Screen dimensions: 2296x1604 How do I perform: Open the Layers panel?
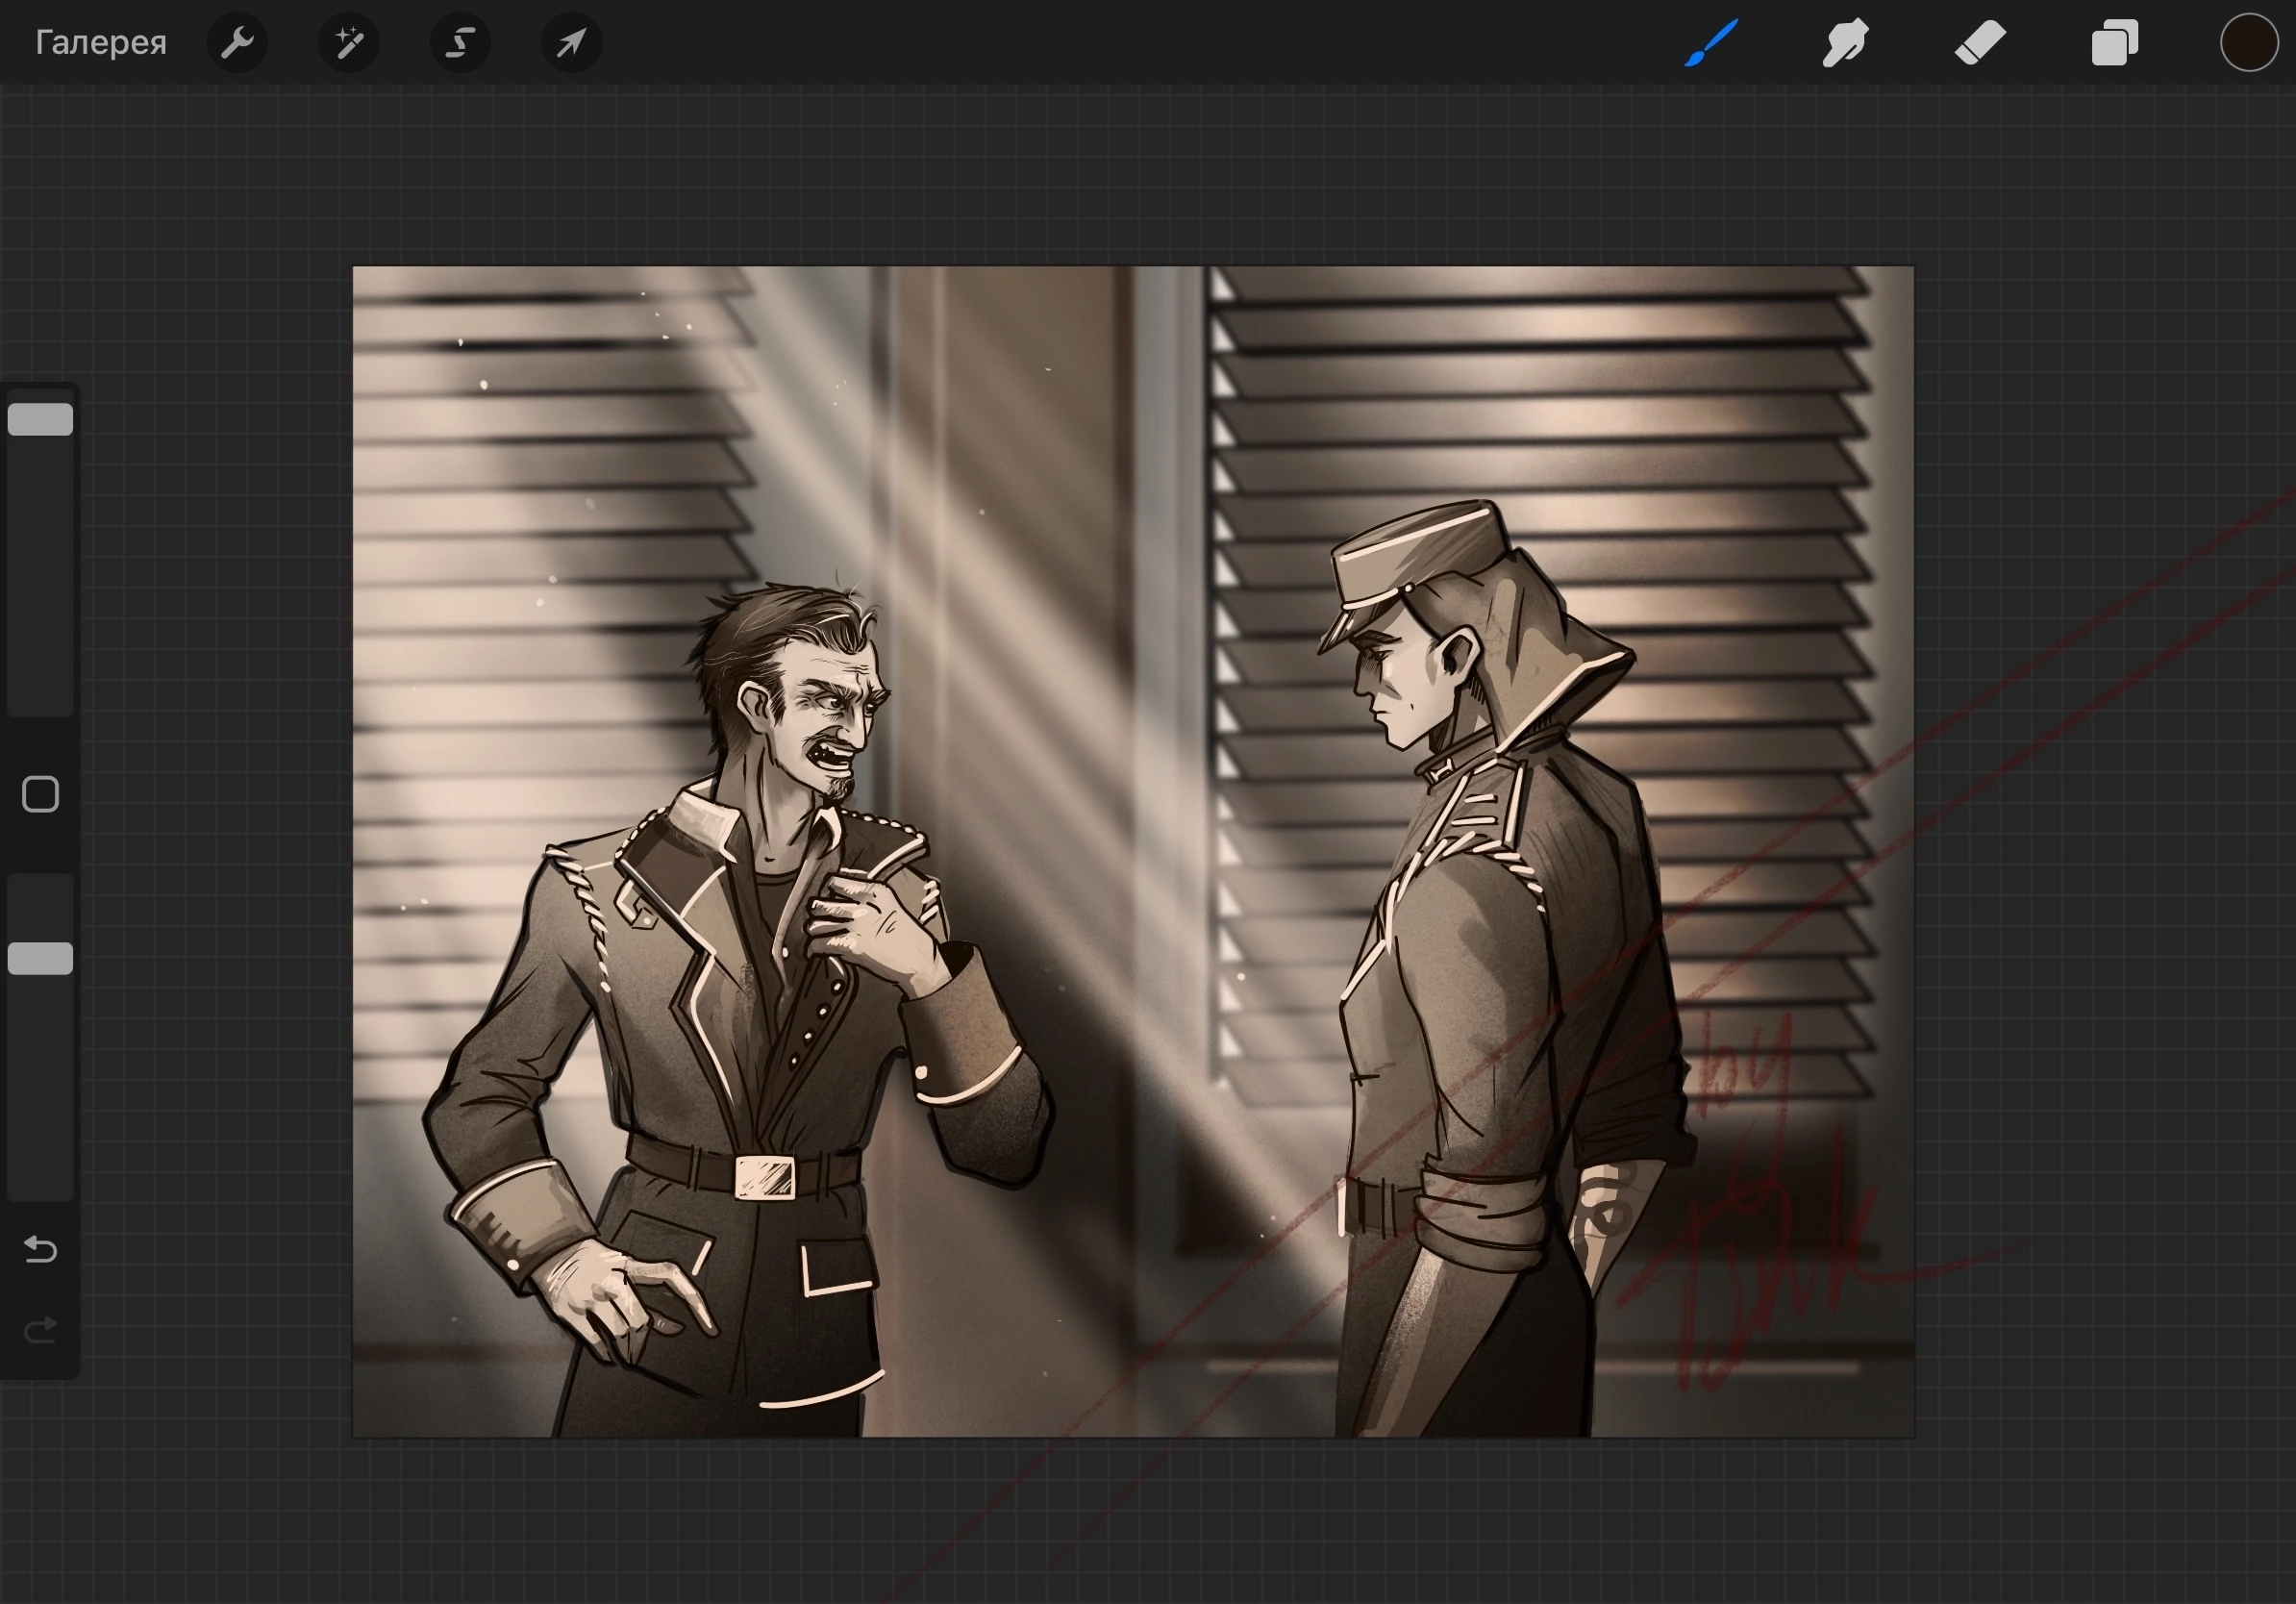(2114, 43)
